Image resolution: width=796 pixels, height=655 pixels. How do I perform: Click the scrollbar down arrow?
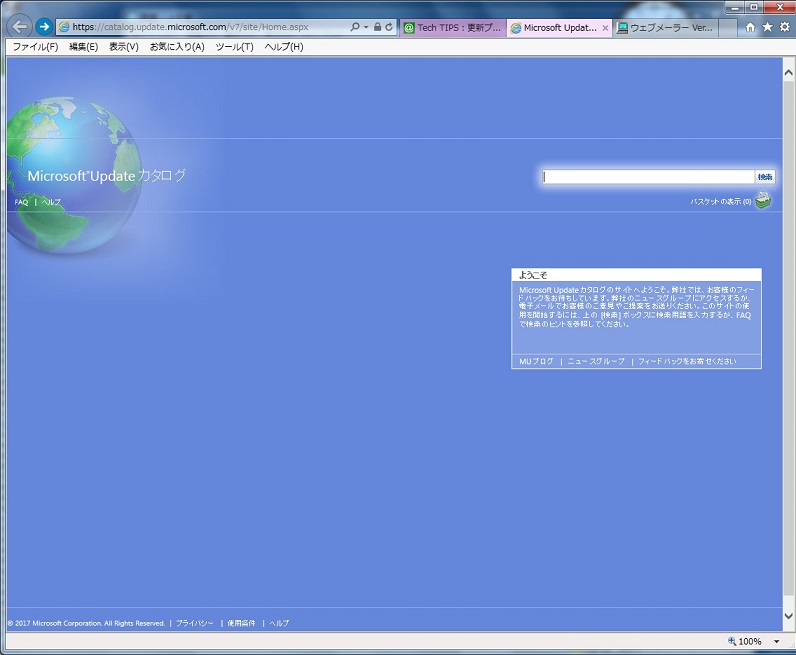coord(788,616)
